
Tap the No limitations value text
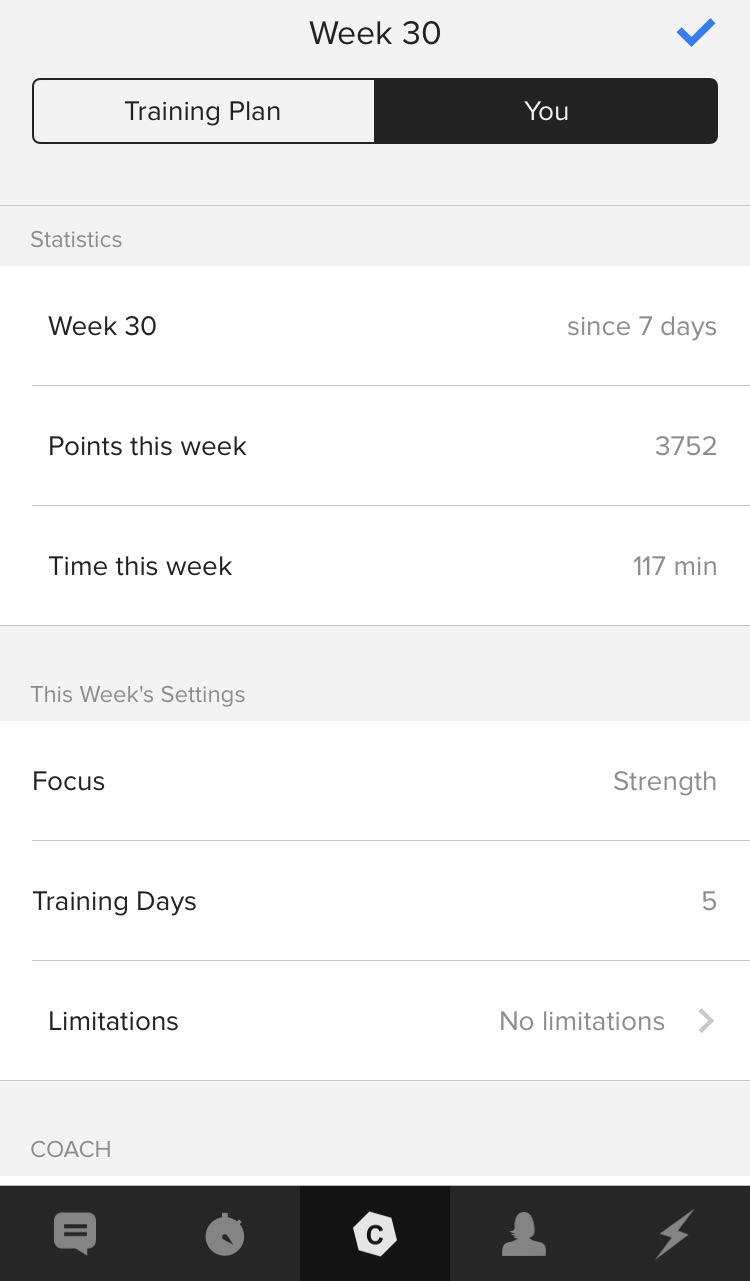(x=582, y=1021)
